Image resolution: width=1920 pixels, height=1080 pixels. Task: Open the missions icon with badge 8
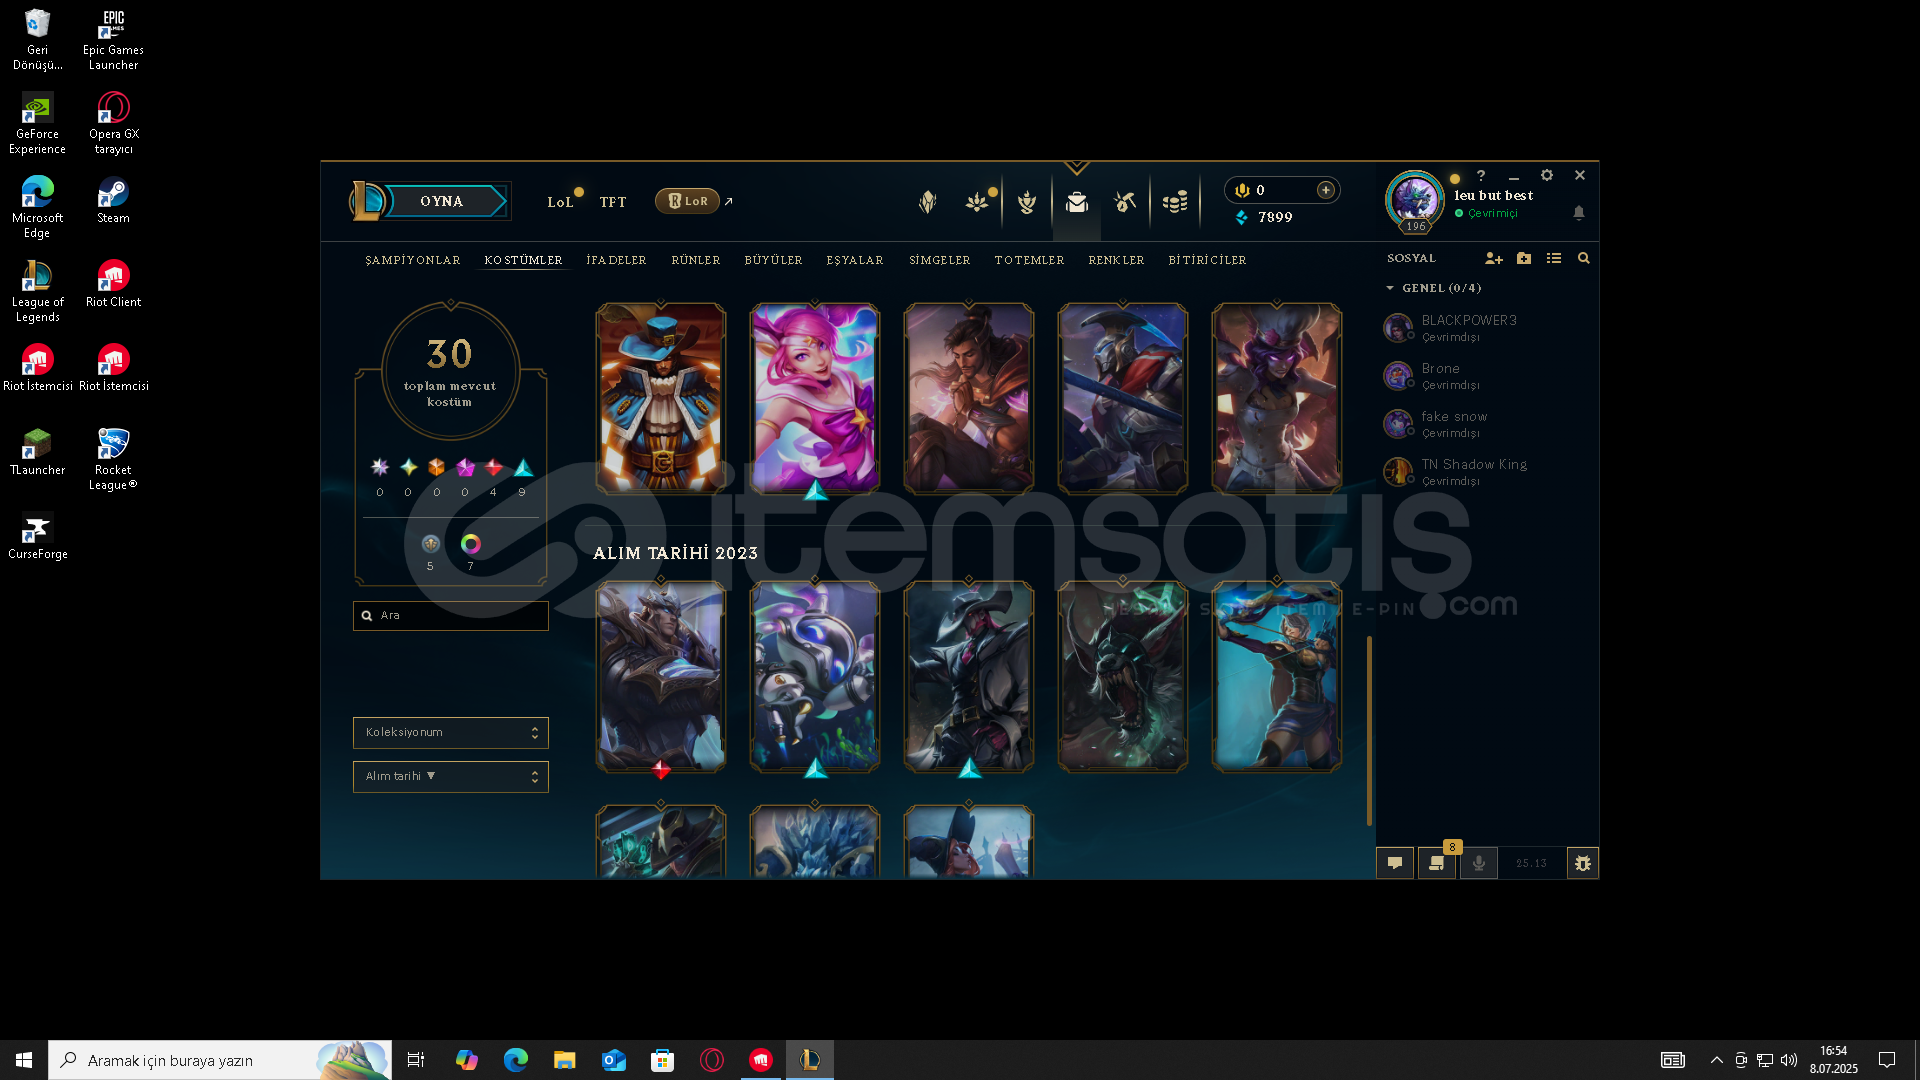coord(1437,863)
